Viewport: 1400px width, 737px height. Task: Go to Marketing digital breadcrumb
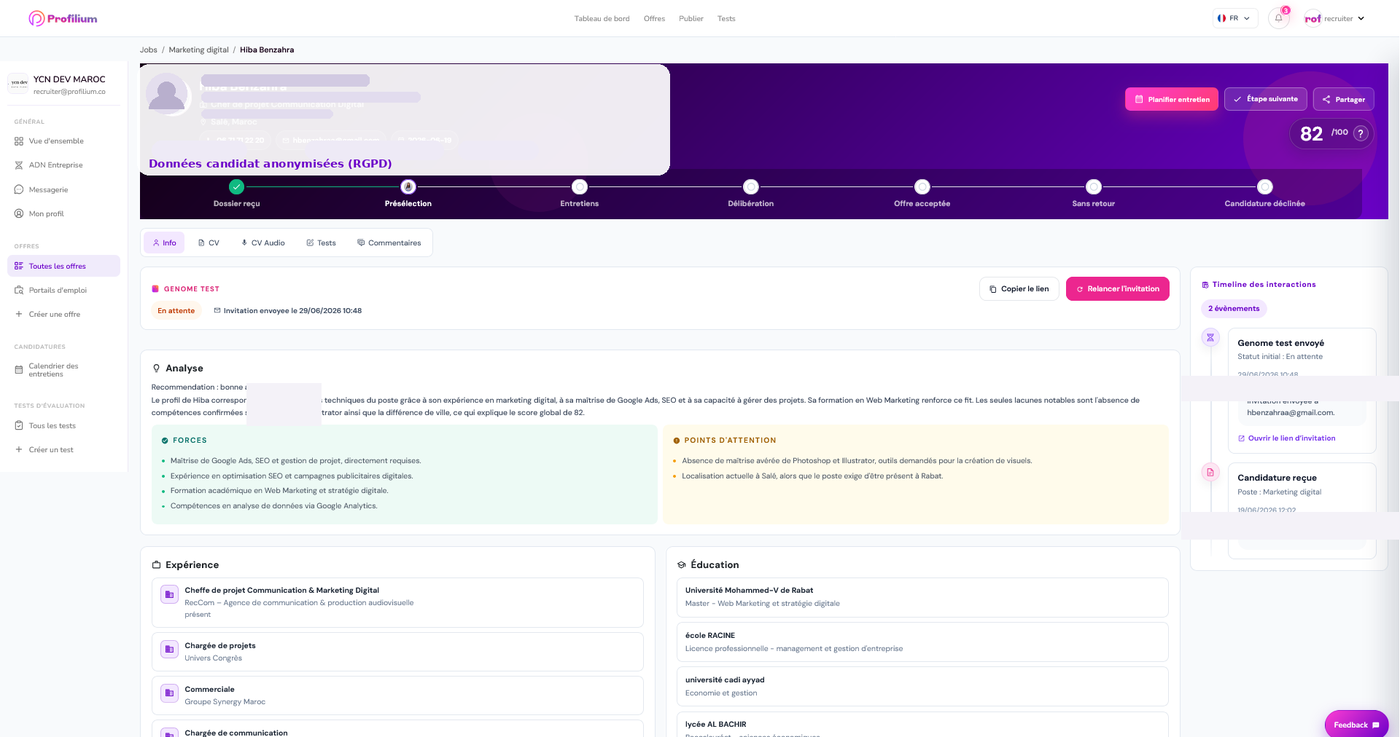tap(199, 50)
